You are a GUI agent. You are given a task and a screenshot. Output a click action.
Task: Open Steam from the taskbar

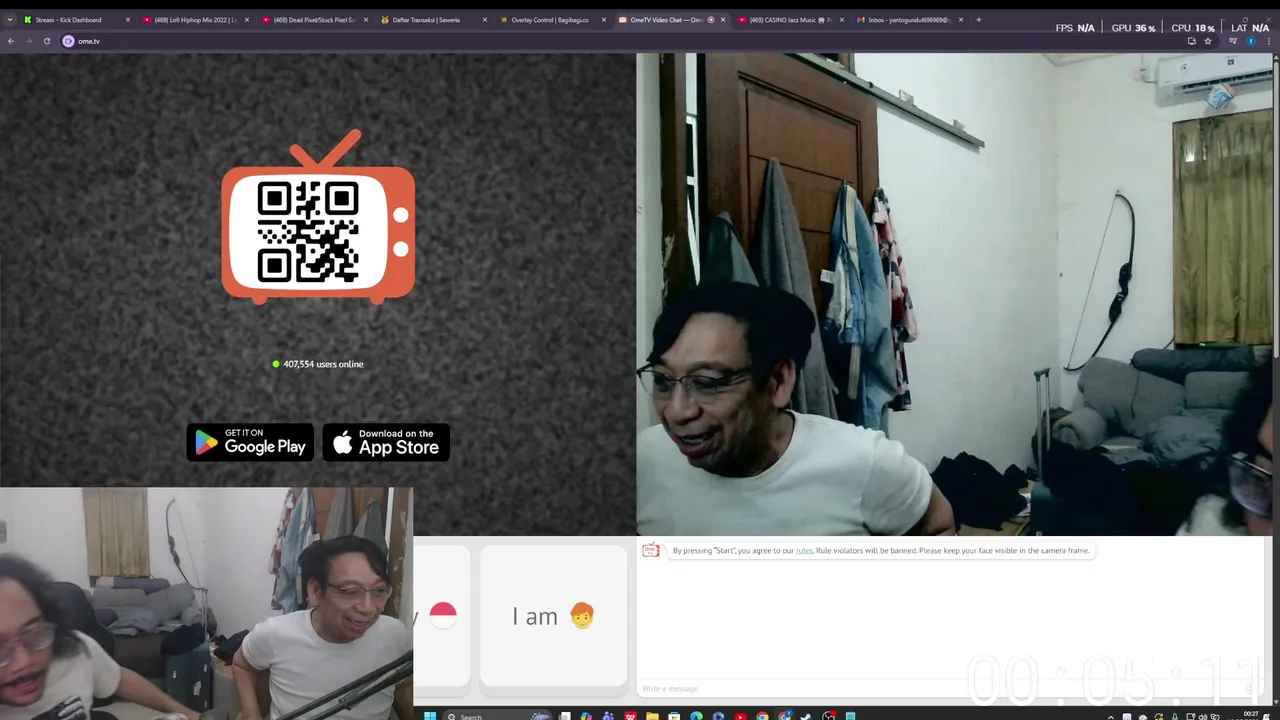[806, 716]
